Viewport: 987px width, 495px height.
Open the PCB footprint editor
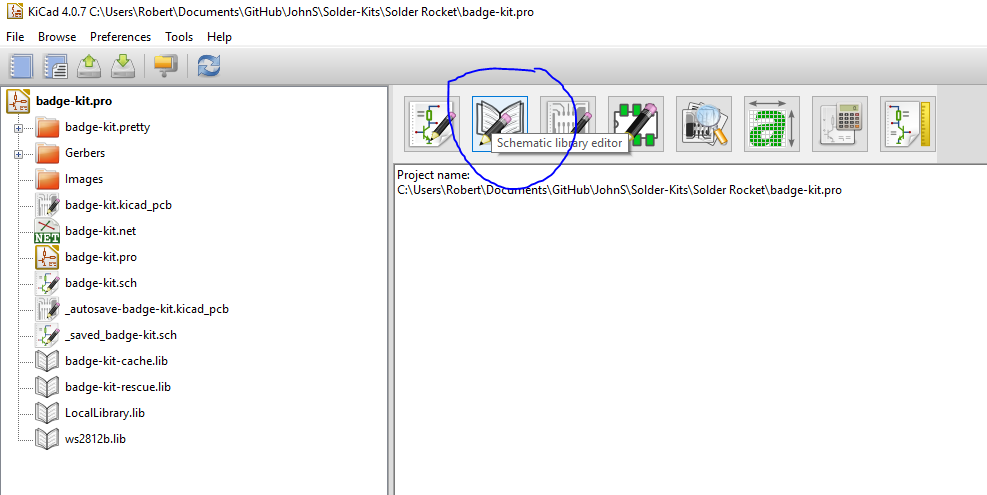point(636,124)
